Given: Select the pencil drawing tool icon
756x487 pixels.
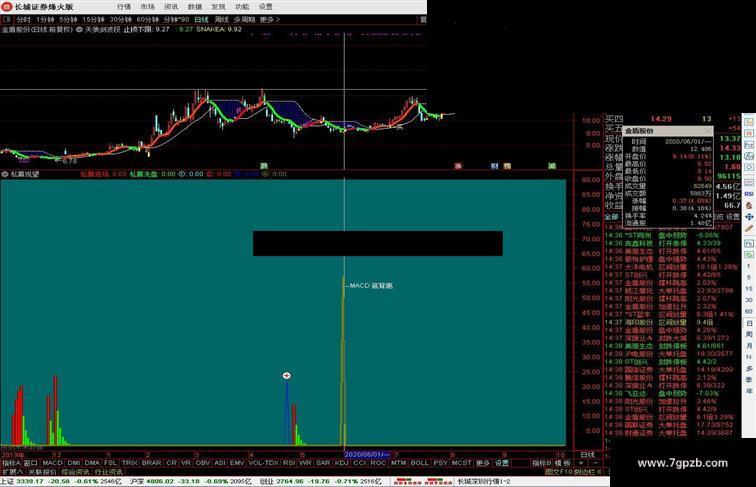Looking at the screenshot, I should click(x=749, y=229).
